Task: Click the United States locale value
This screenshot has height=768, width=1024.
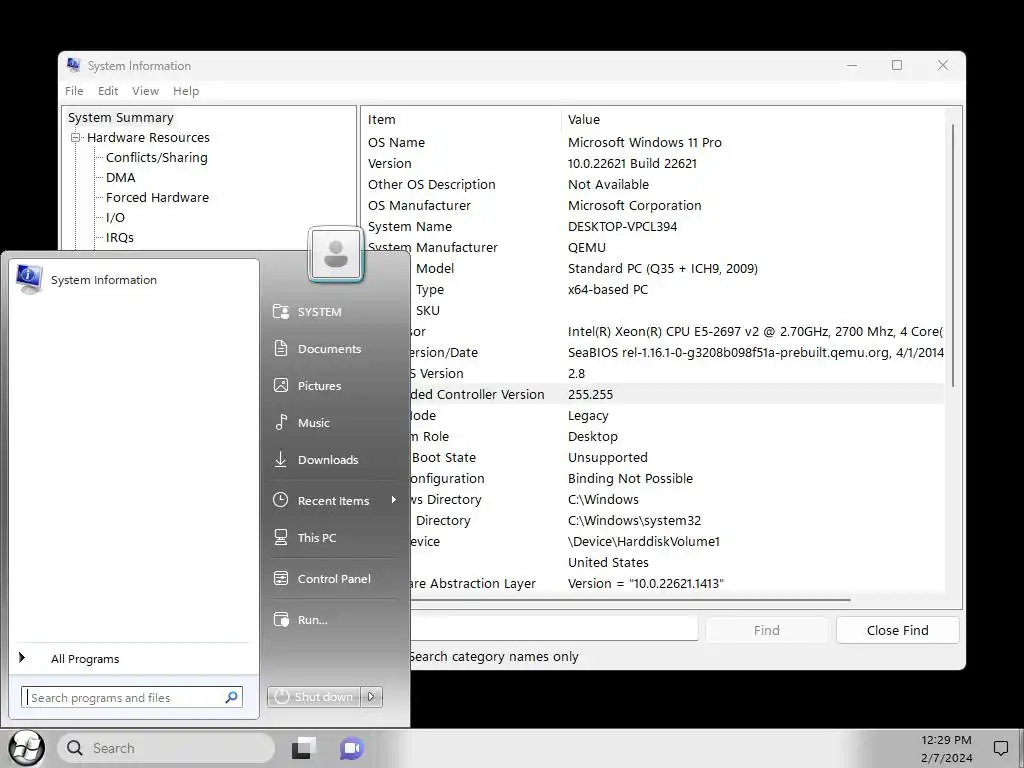Action: (x=608, y=562)
